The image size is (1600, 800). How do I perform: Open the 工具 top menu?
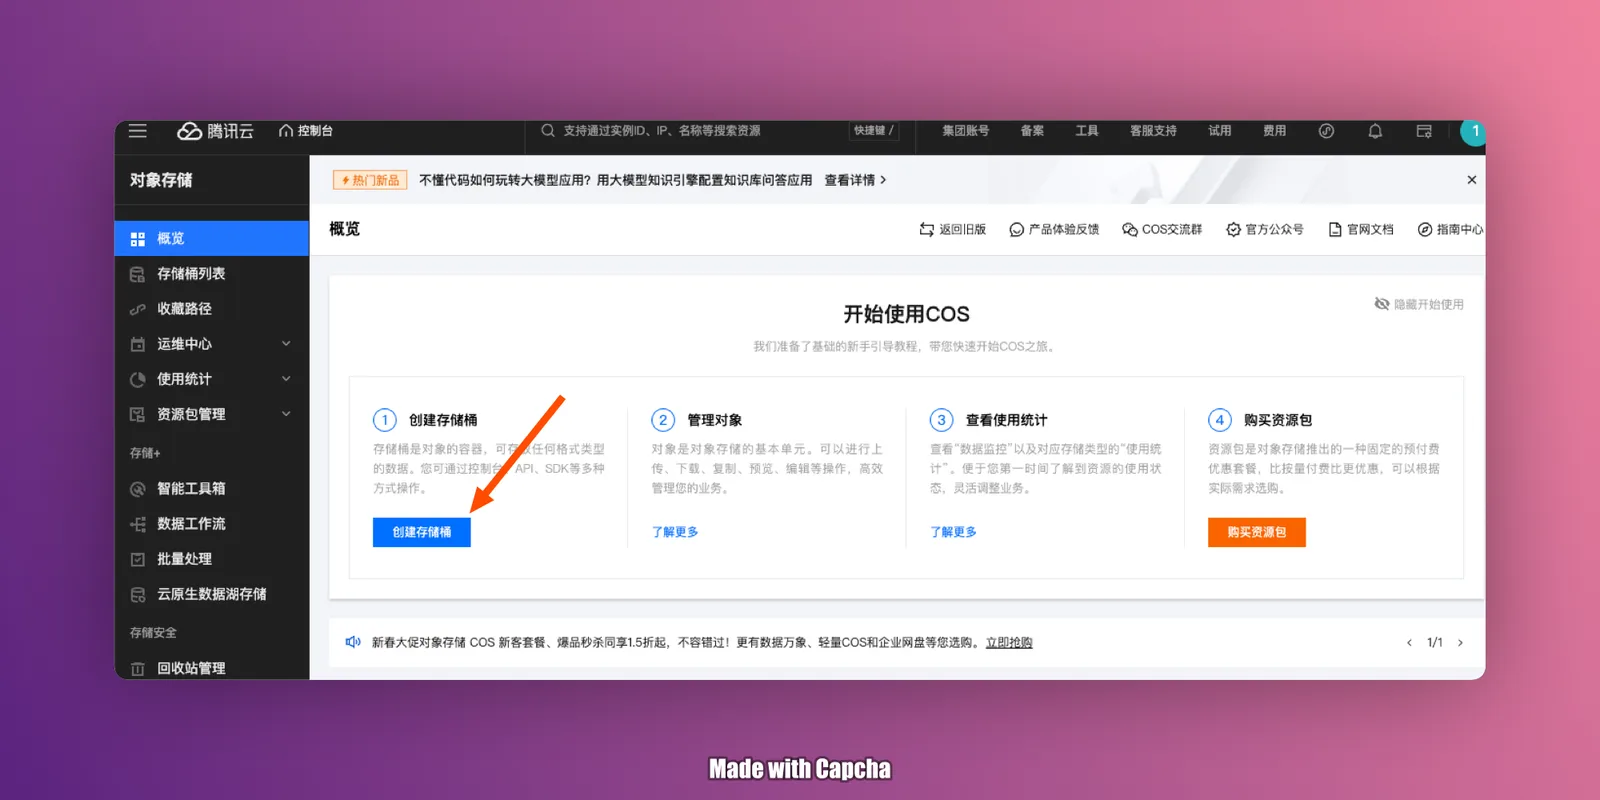1087,131
